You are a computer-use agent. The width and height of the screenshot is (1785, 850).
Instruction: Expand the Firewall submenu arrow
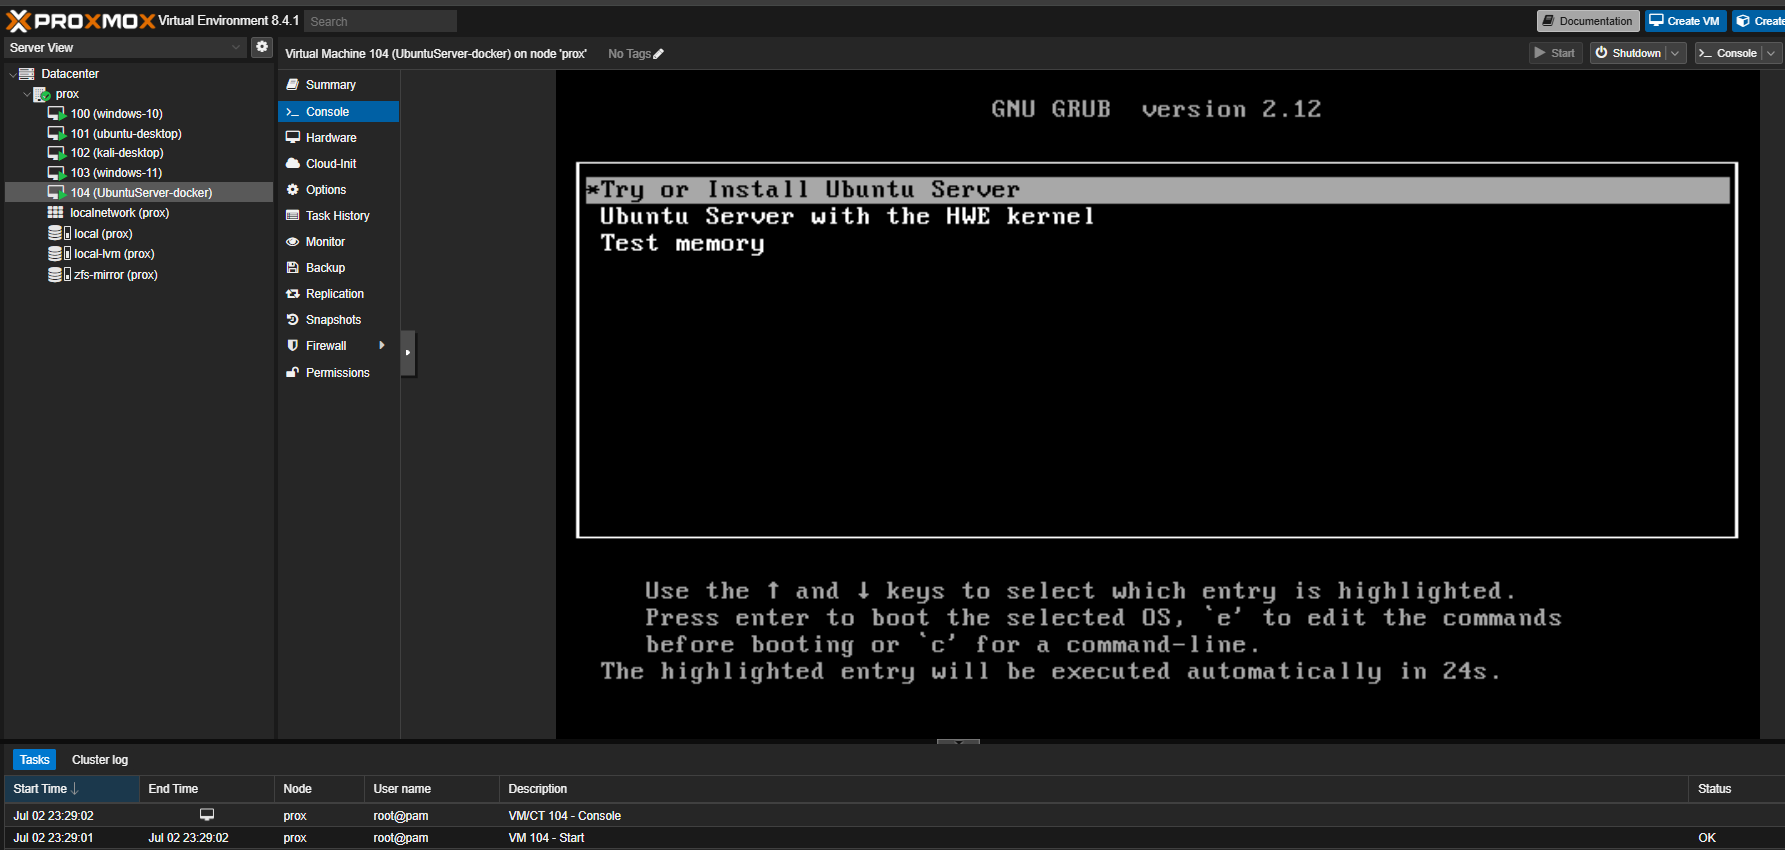point(382,346)
